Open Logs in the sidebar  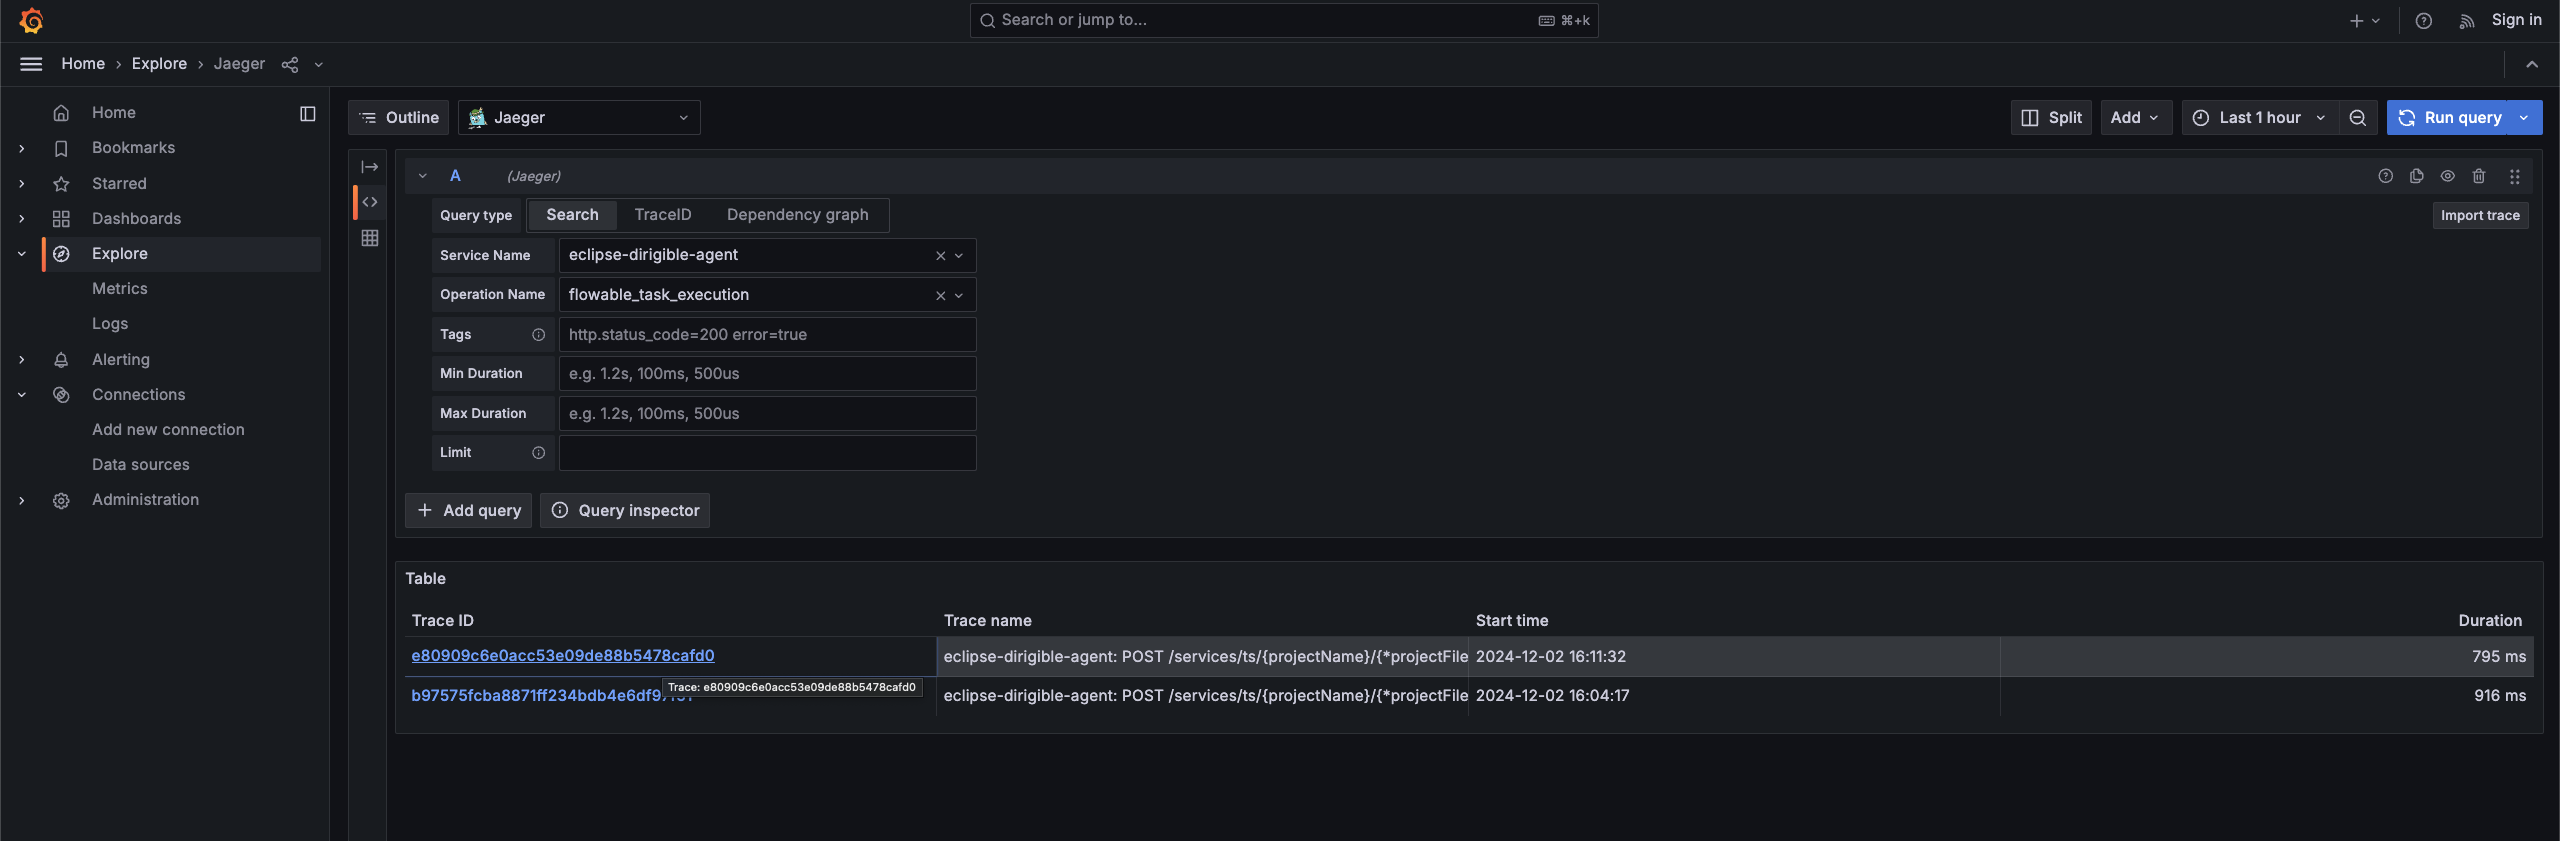(x=110, y=324)
